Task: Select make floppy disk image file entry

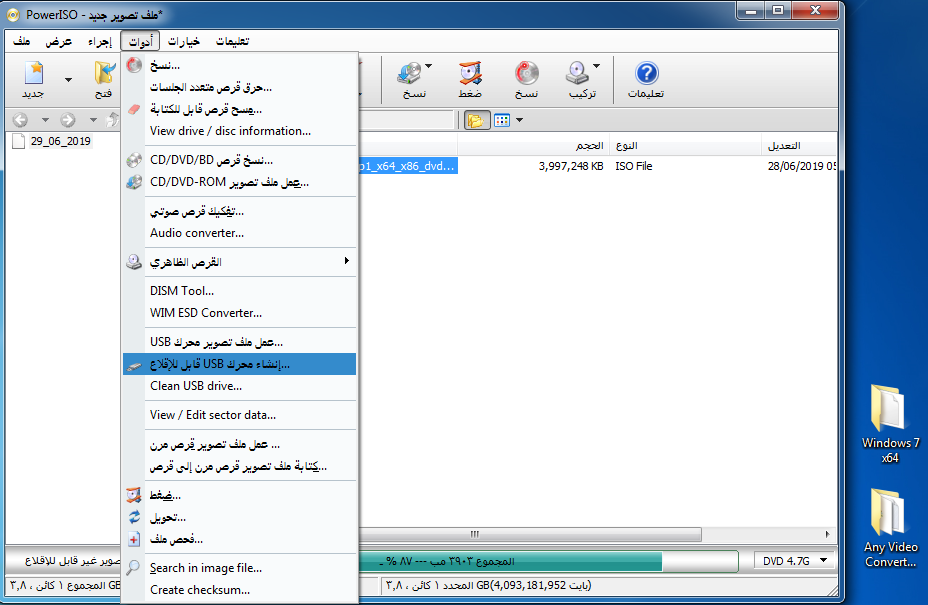Action: (x=239, y=444)
